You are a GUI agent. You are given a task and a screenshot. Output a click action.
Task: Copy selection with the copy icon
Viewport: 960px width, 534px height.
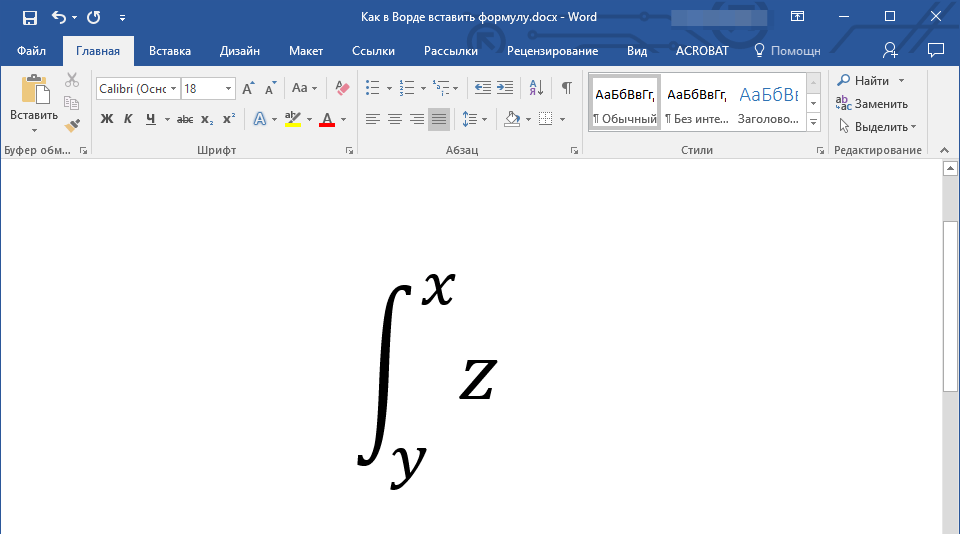72,103
